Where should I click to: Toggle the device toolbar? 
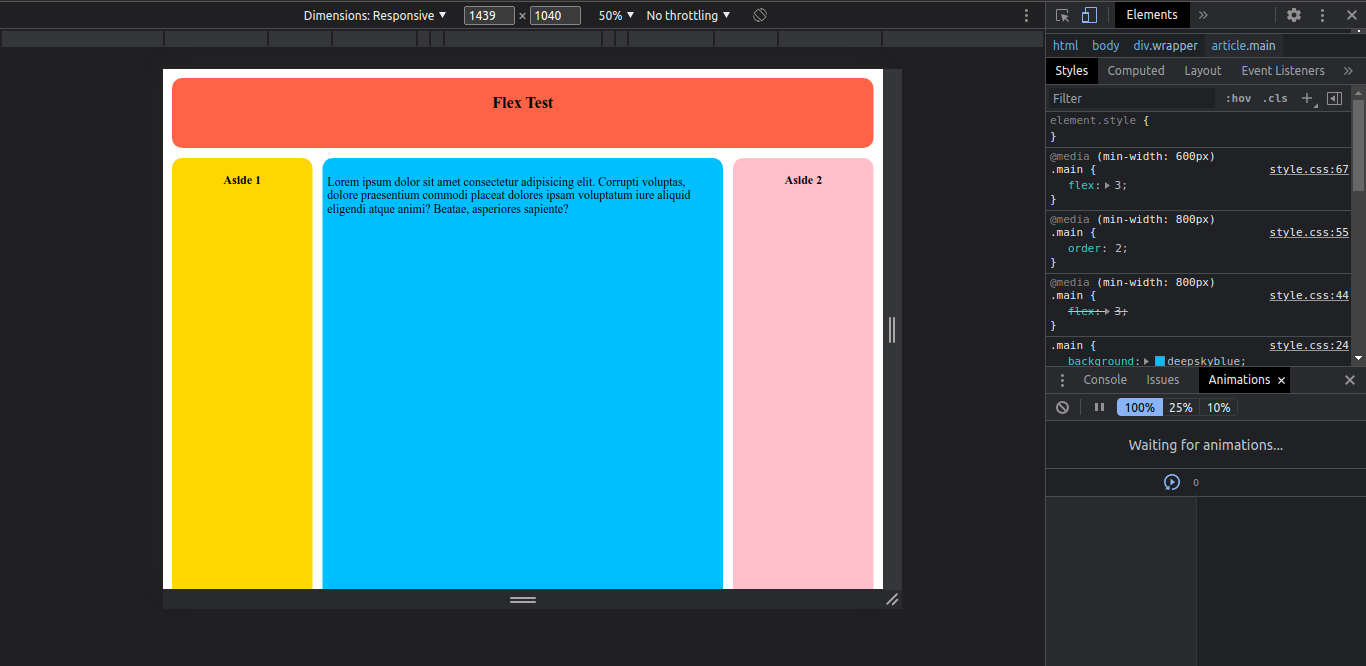coord(1090,14)
